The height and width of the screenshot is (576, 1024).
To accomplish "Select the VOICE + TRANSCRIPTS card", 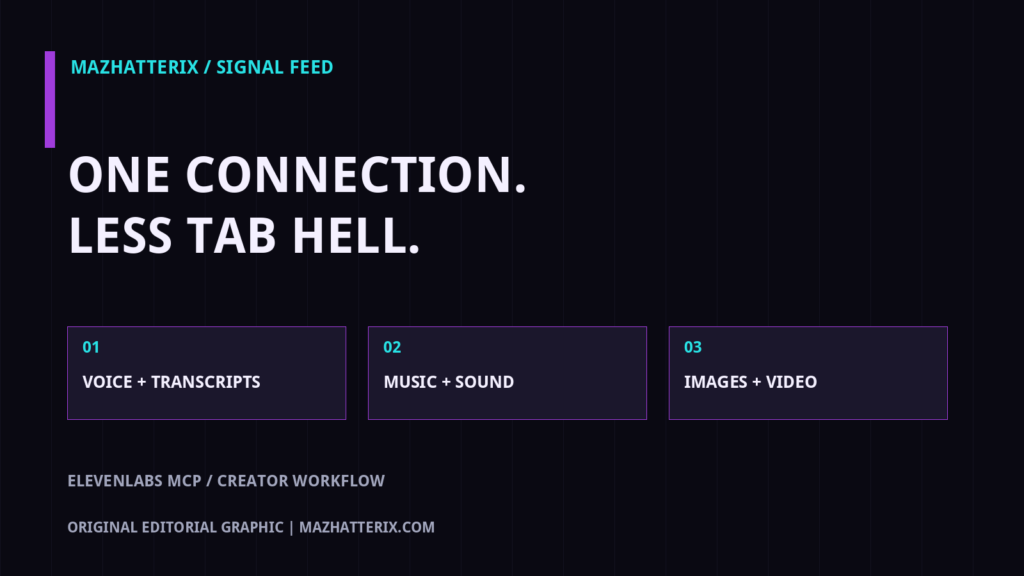I will click(x=206, y=373).
